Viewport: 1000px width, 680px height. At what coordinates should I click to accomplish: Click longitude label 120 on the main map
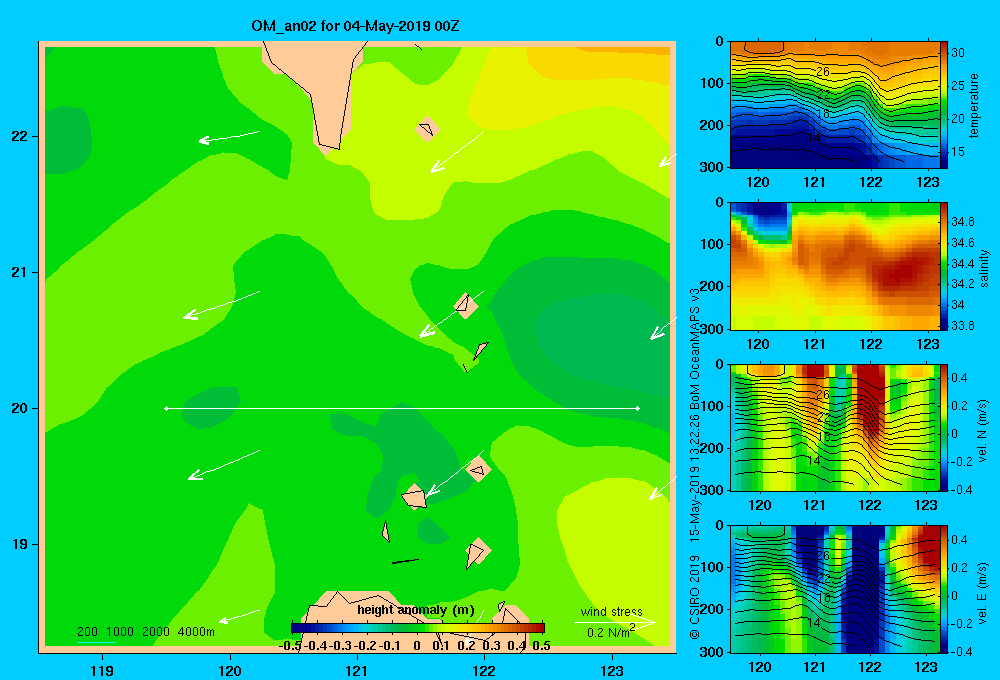pos(230,670)
